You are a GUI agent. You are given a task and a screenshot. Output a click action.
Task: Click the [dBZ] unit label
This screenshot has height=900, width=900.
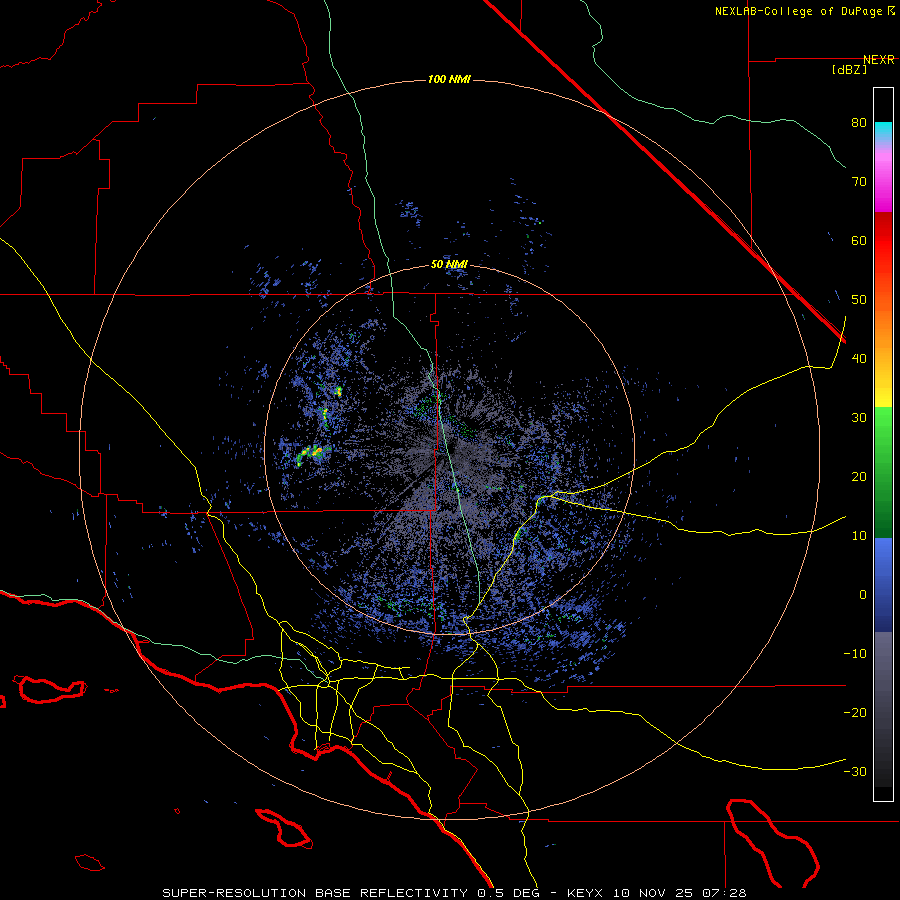tap(849, 70)
